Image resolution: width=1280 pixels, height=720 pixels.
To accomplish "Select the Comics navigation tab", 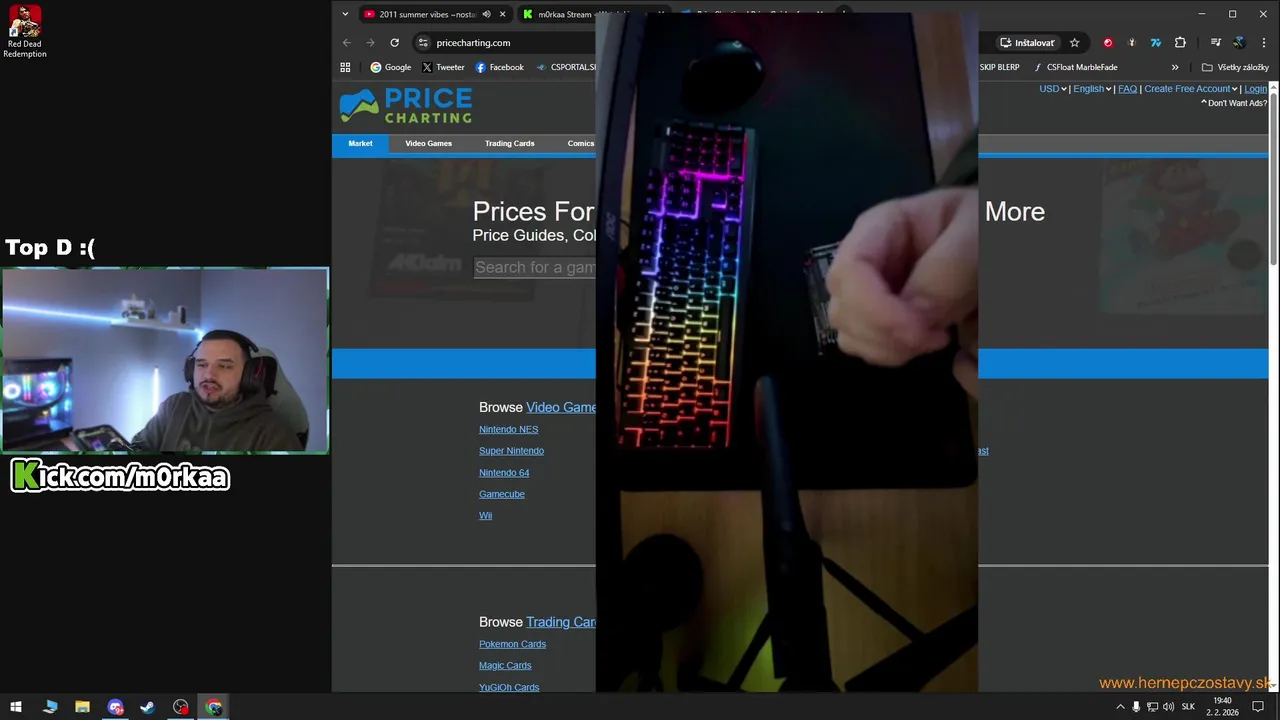I will coord(580,144).
